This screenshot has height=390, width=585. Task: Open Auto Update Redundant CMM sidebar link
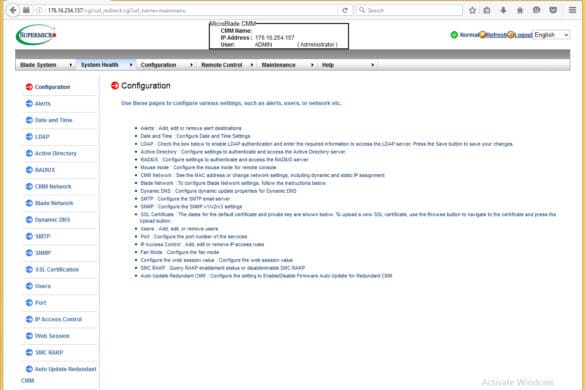click(59, 374)
